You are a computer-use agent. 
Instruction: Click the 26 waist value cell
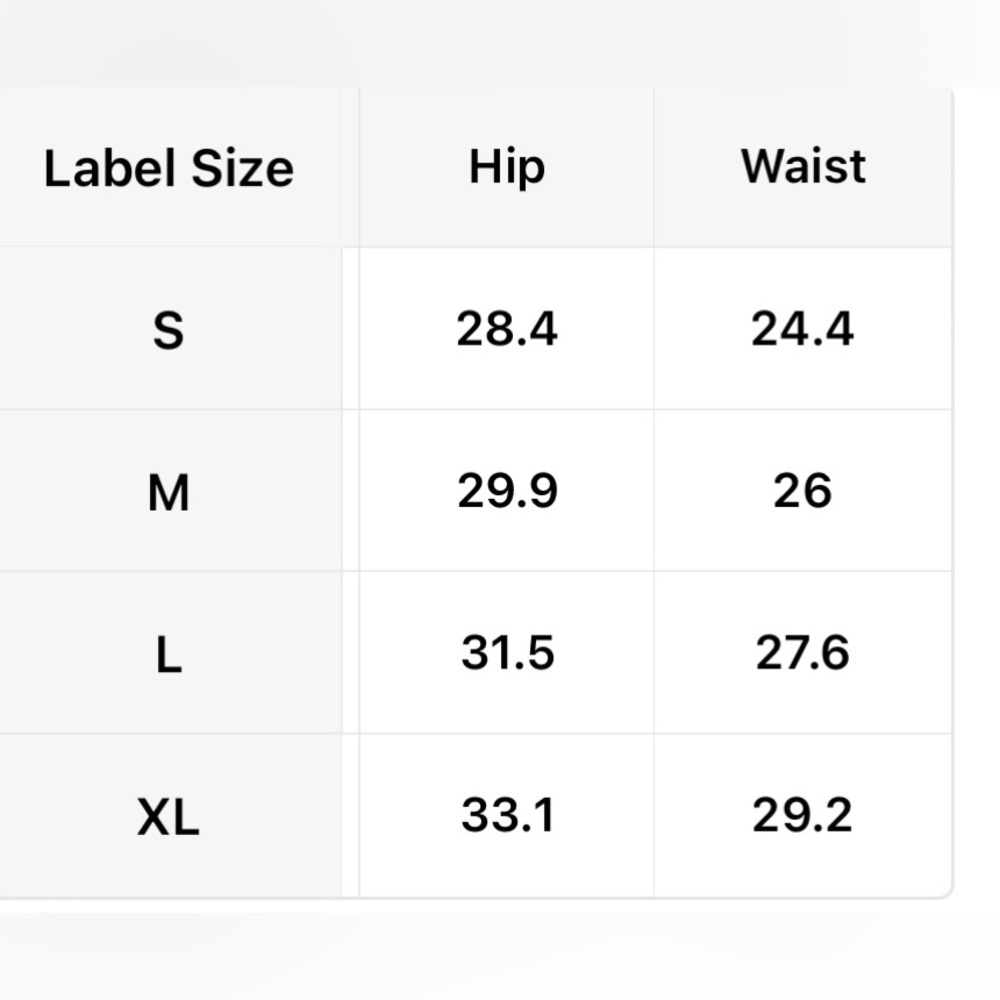tap(803, 490)
